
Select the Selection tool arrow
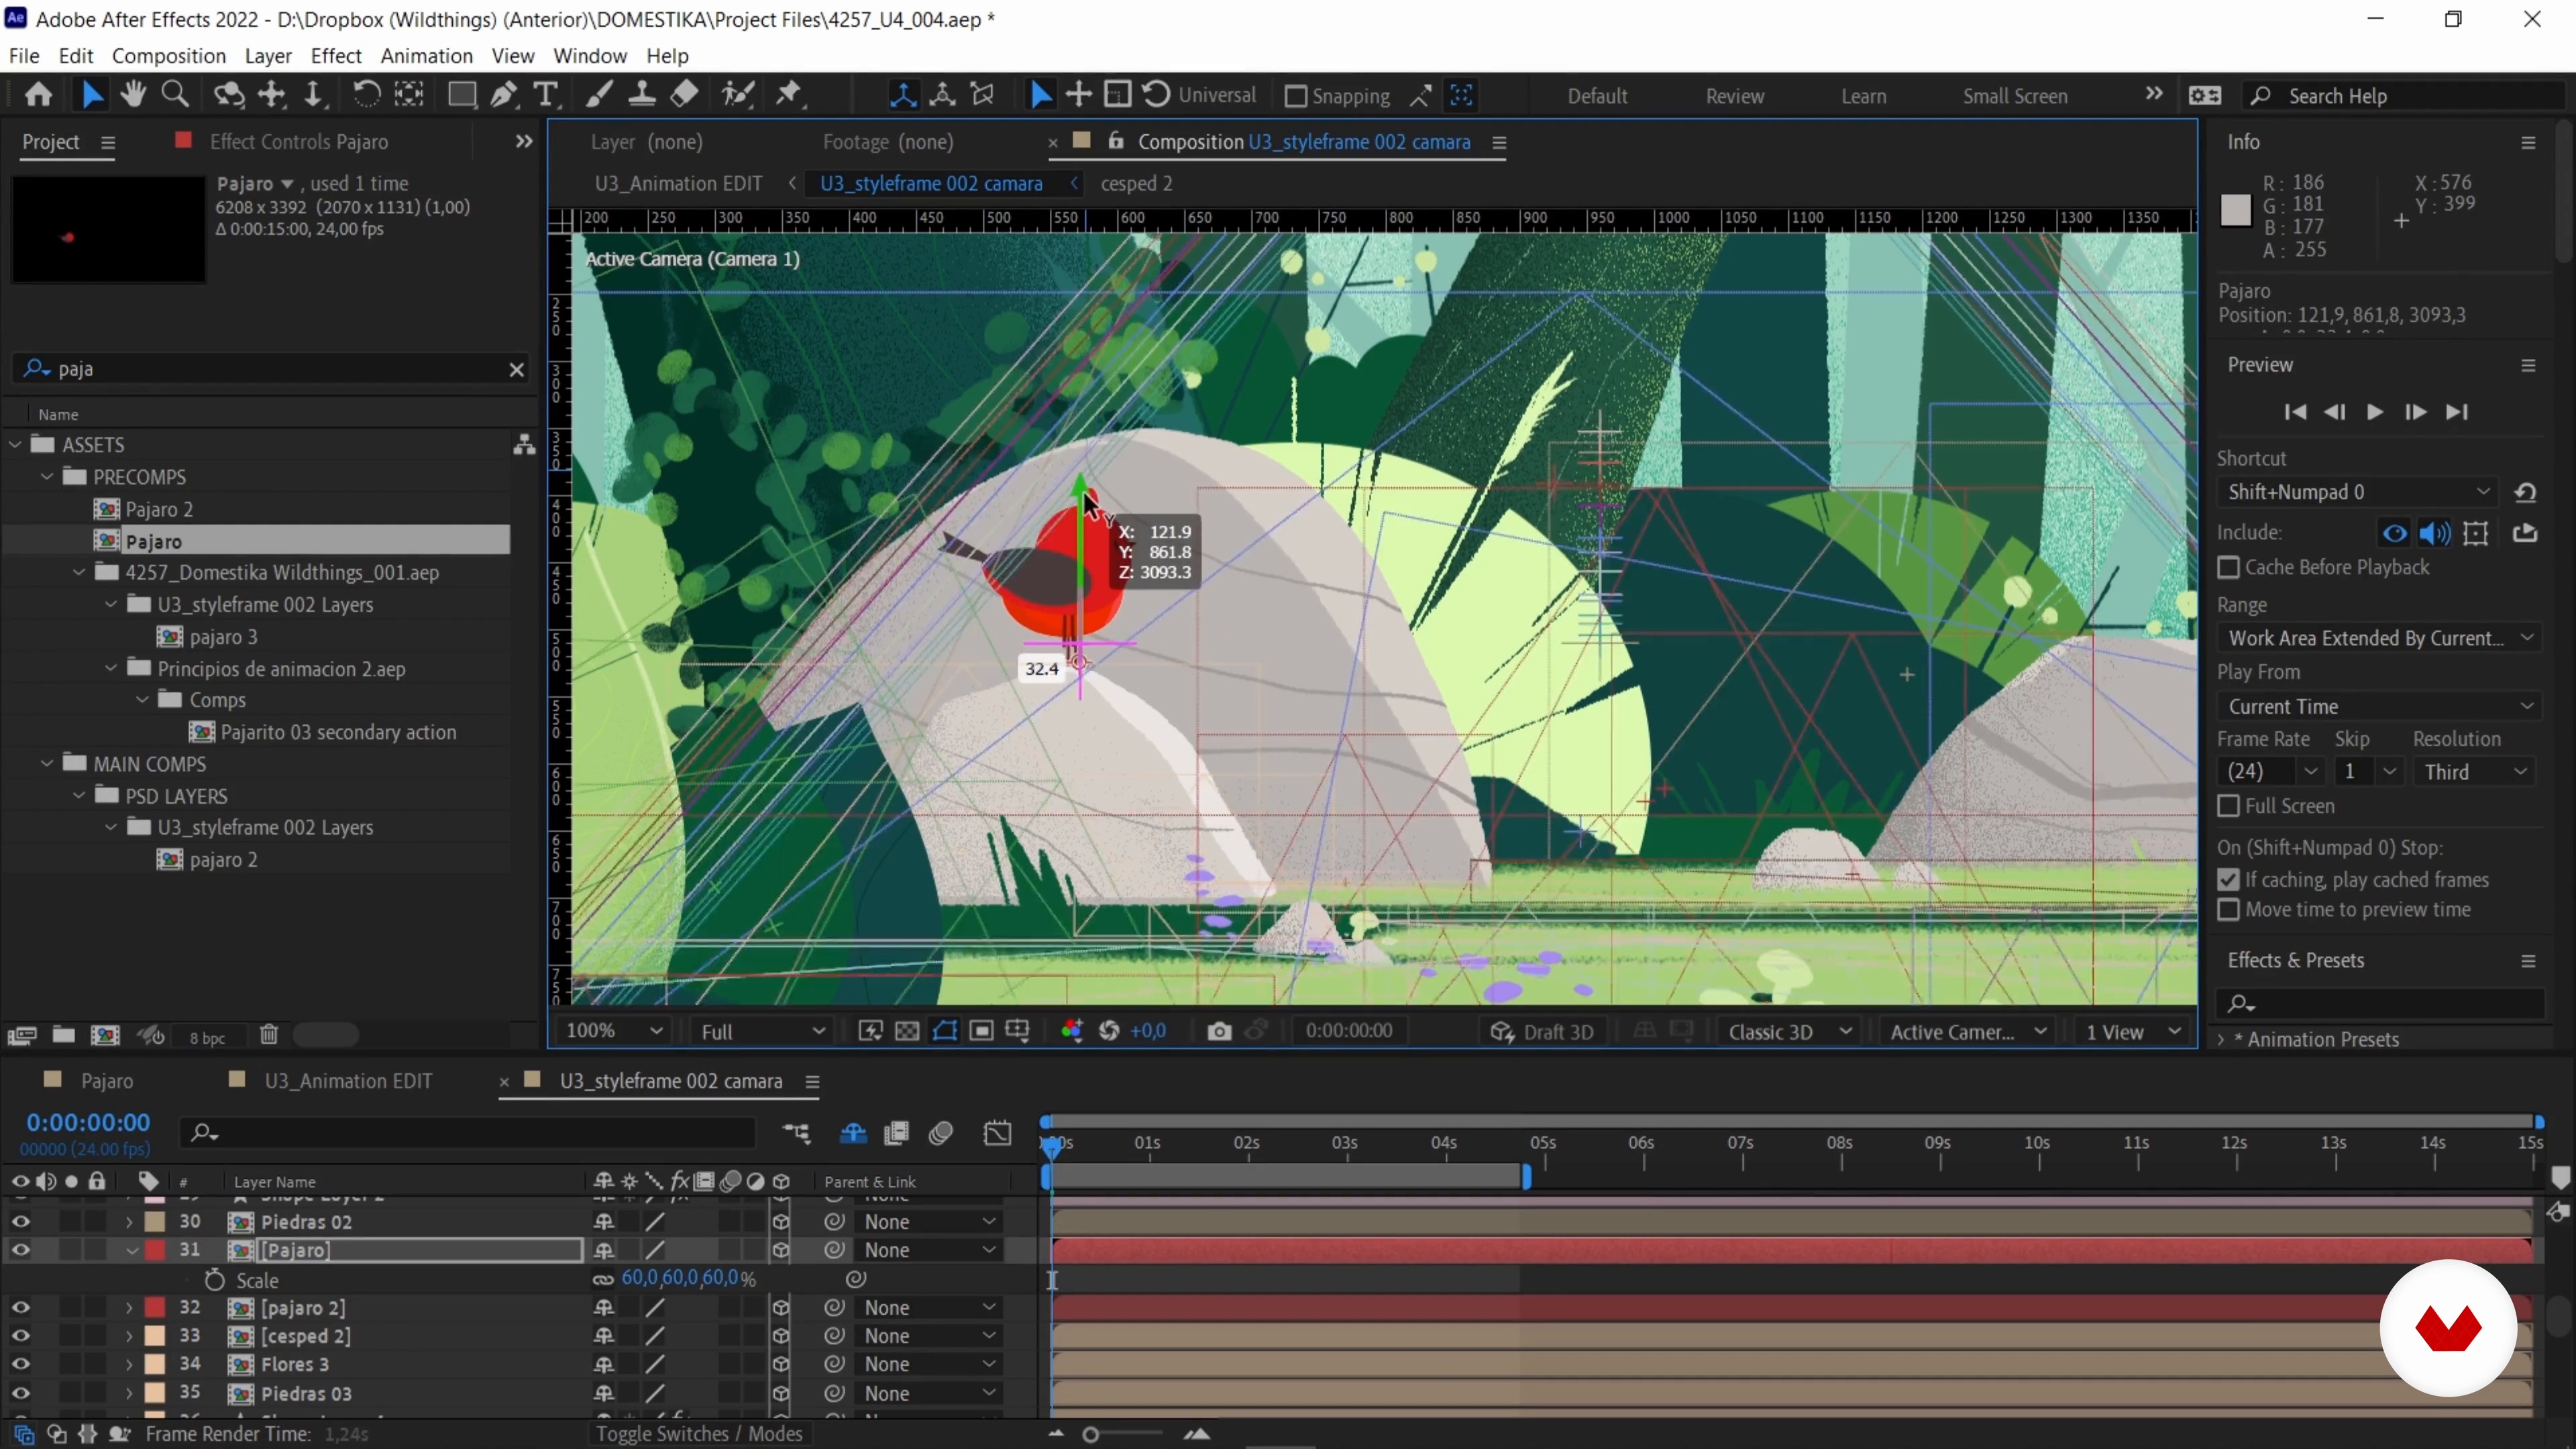point(91,95)
